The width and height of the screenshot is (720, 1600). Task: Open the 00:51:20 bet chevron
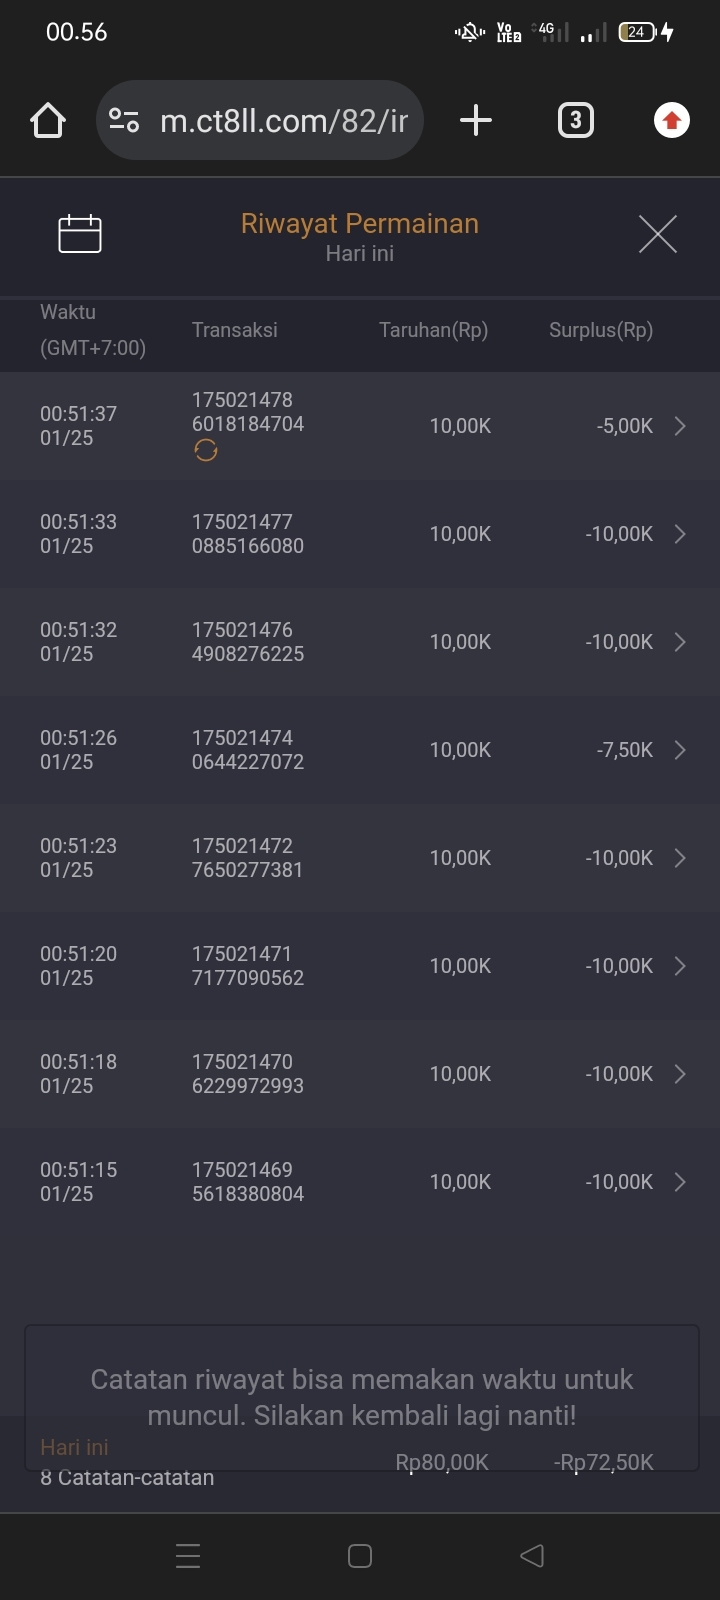pyautogui.click(x=680, y=966)
